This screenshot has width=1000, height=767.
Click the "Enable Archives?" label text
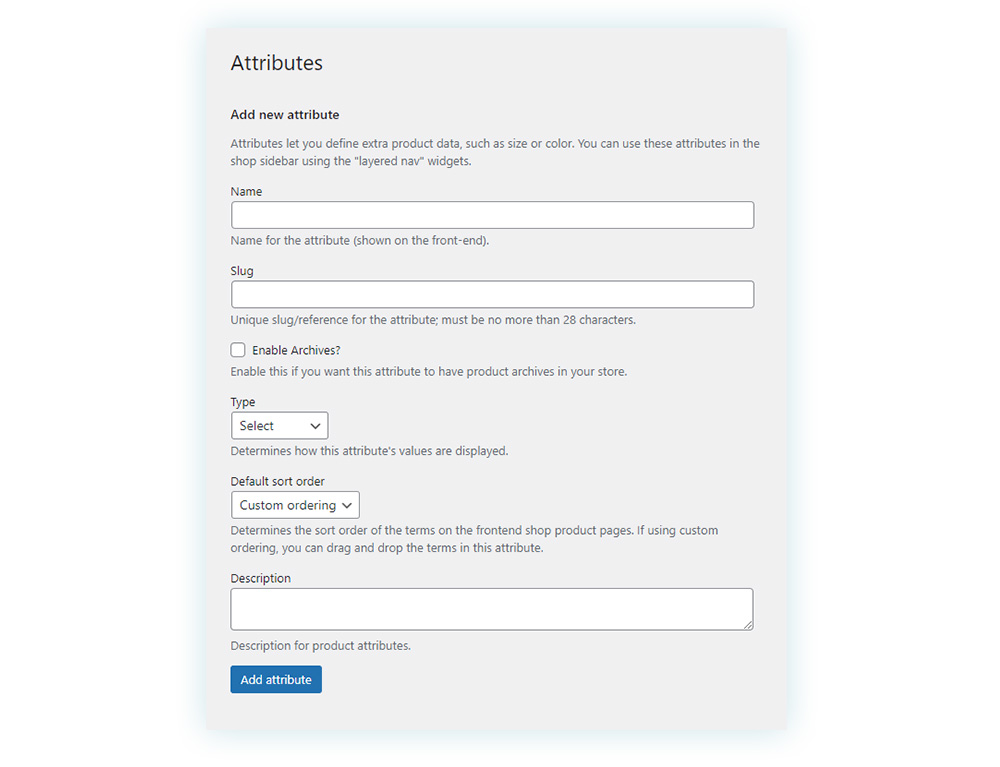point(296,350)
